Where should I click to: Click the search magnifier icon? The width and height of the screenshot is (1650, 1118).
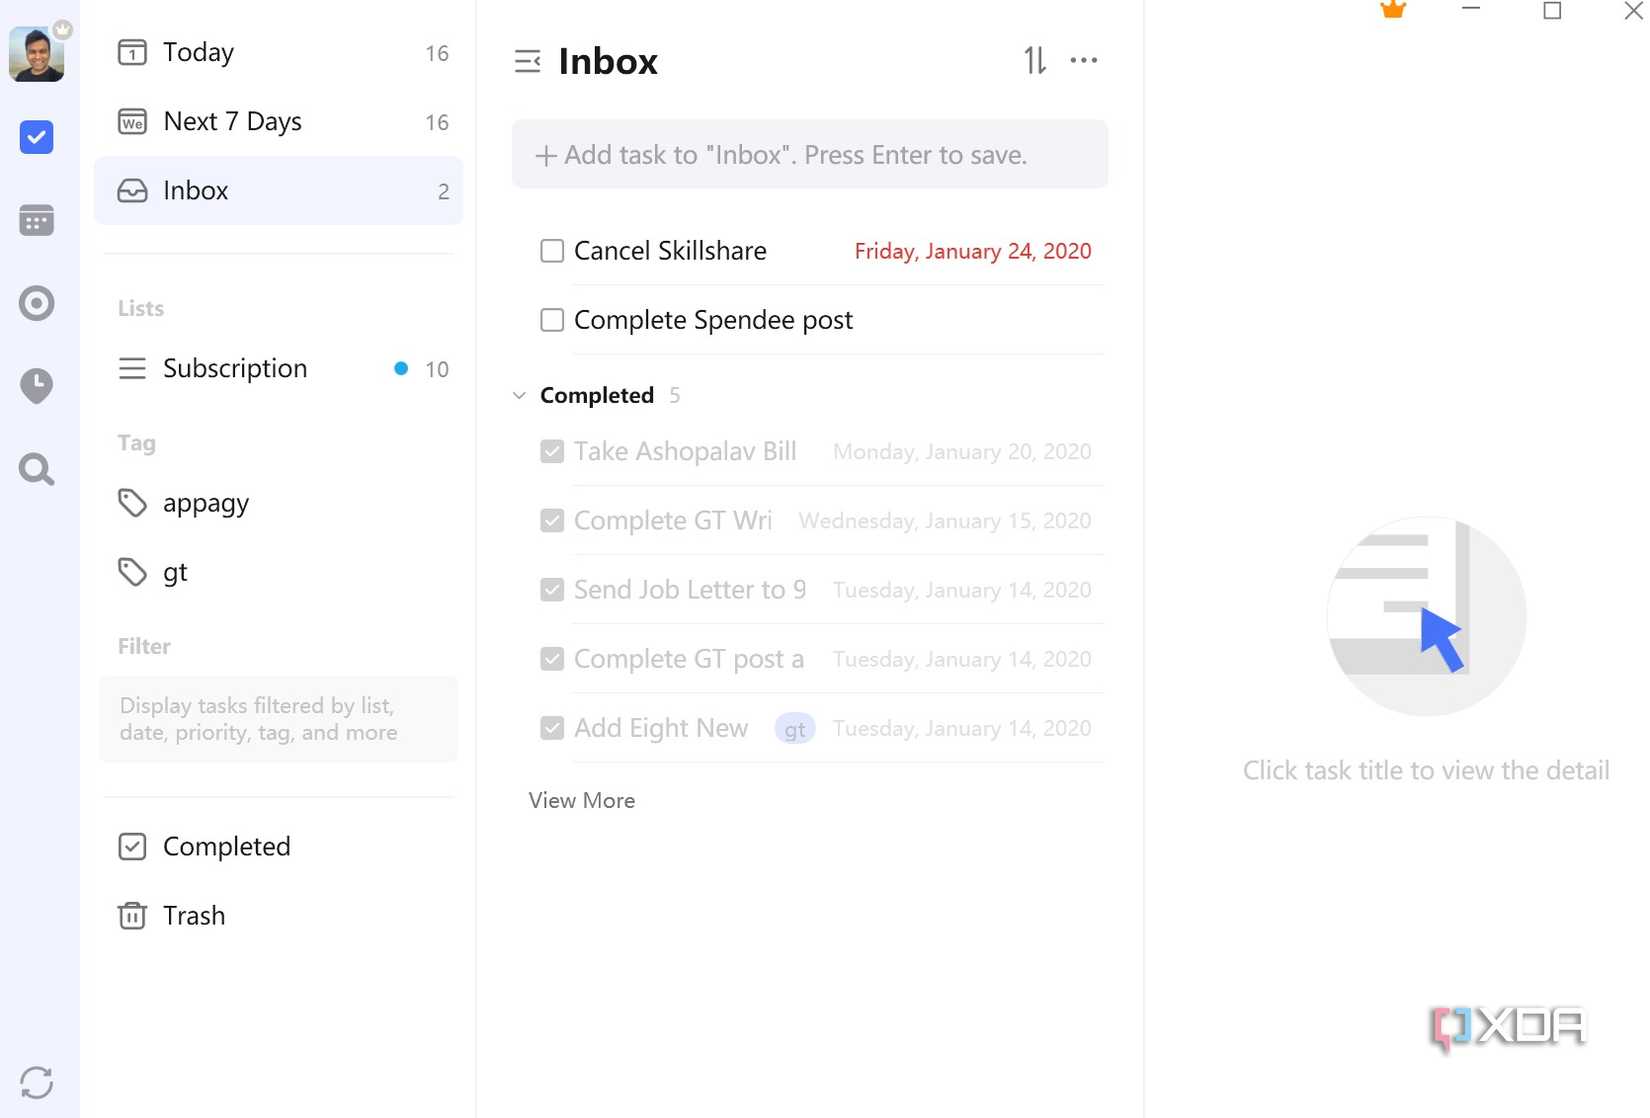click(37, 469)
